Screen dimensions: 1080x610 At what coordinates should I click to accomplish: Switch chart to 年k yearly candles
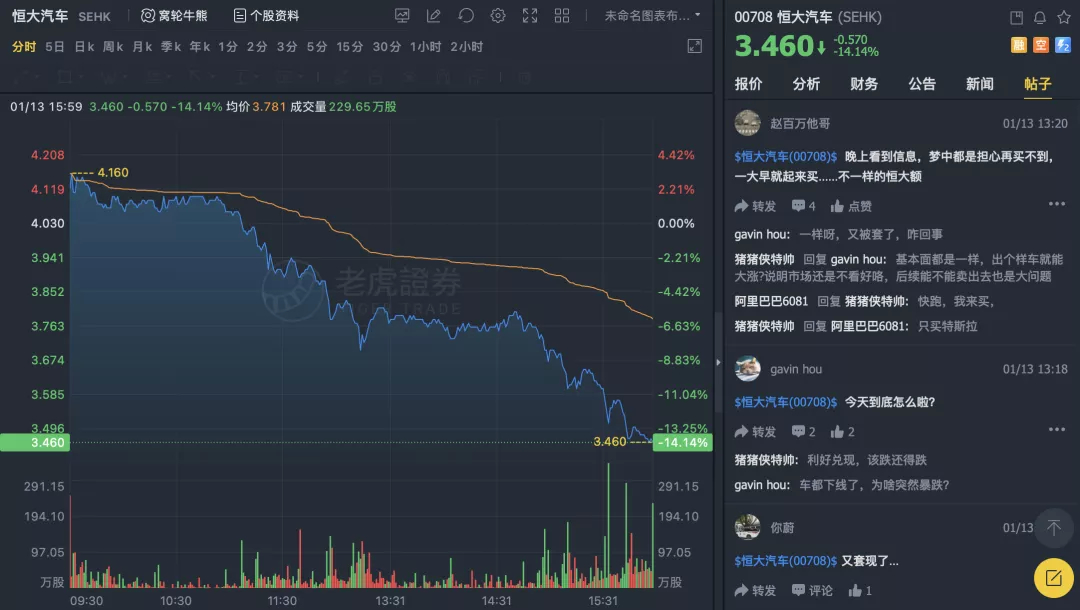pos(200,47)
